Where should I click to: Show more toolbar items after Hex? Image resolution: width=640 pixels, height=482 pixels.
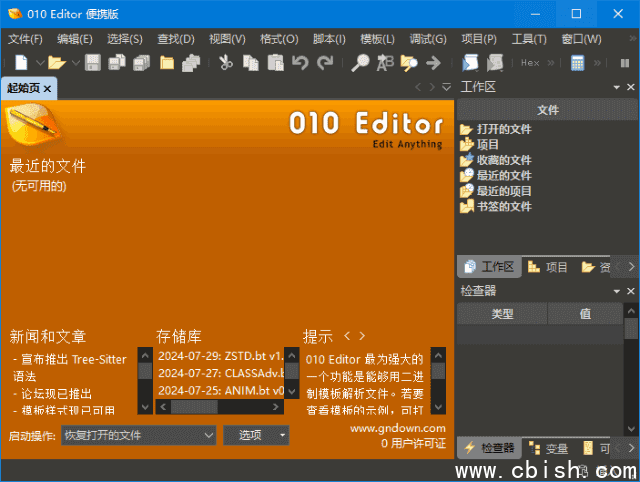(551, 63)
